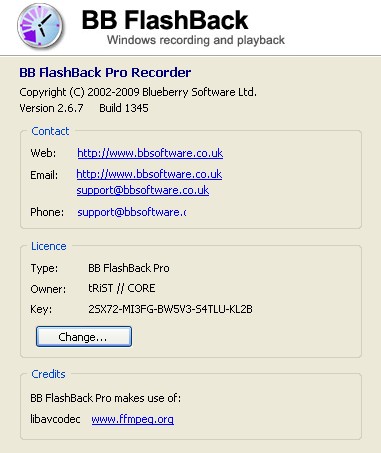The width and height of the screenshot is (381, 453).
Task: Open the Email row's http://www.bbsoftware.co.uk link
Action: (x=149, y=174)
